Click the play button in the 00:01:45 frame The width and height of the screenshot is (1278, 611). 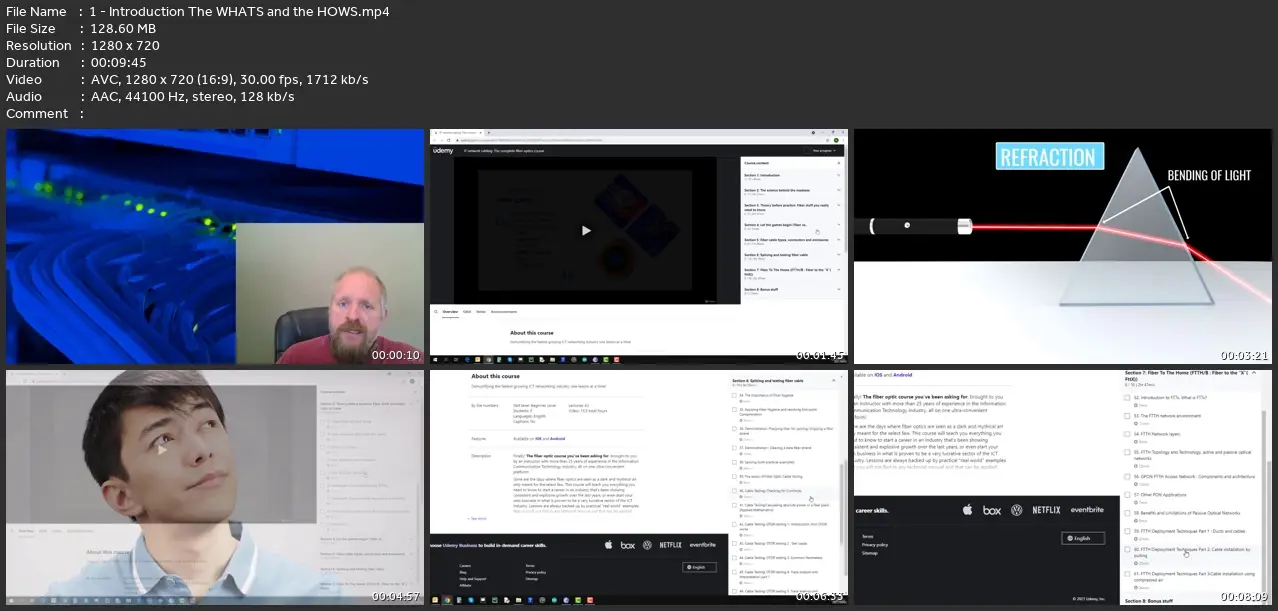pos(586,231)
